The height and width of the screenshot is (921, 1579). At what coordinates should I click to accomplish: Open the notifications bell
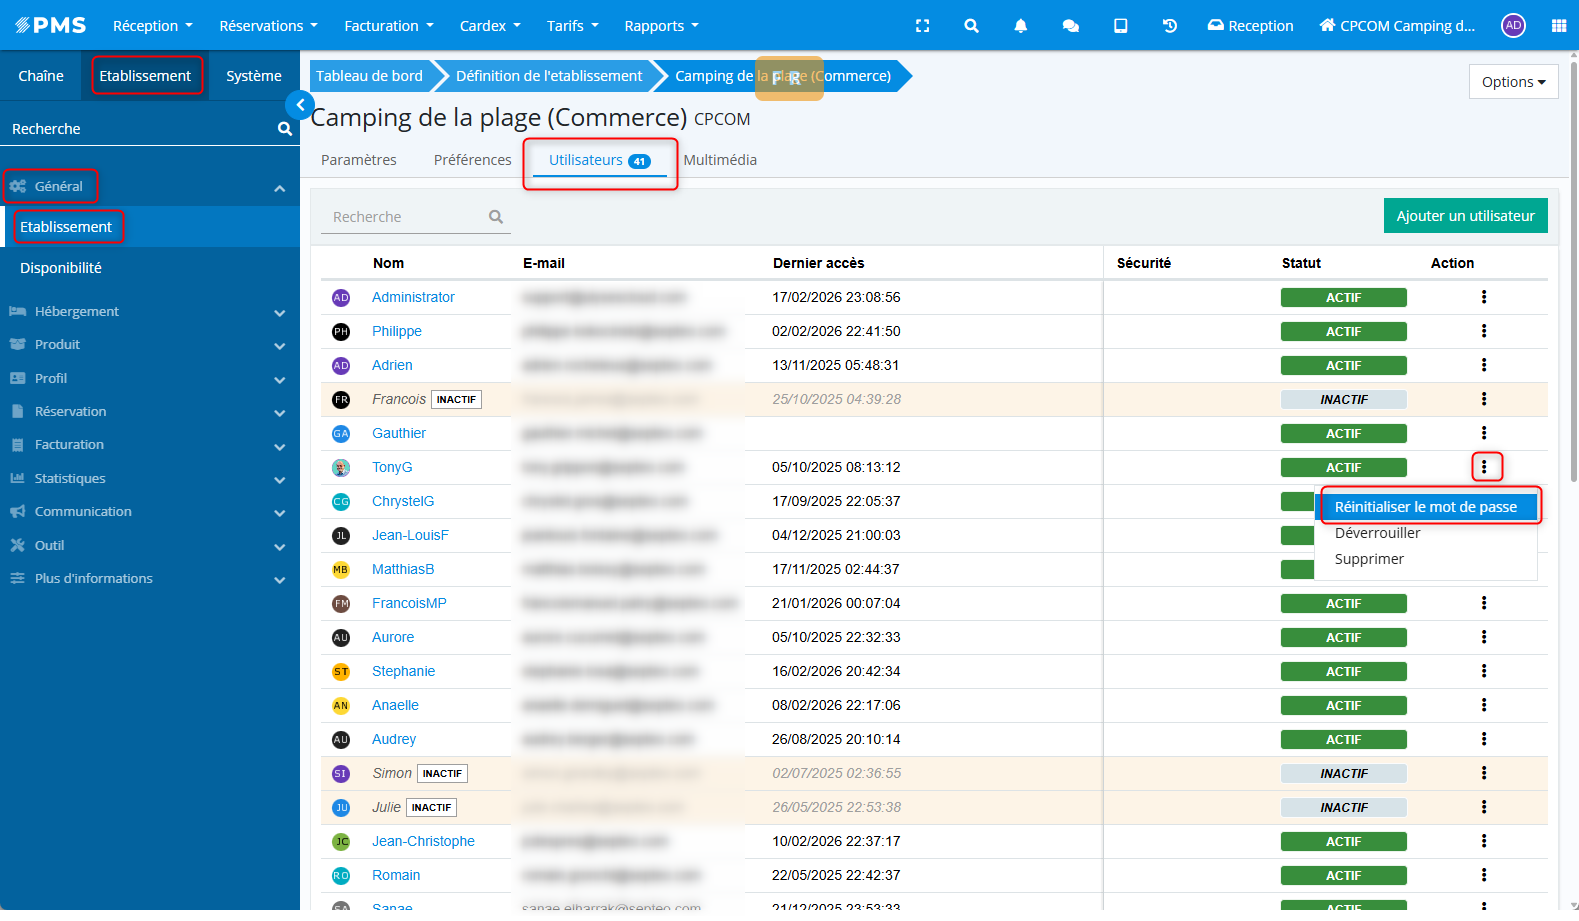pyautogui.click(x=1020, y=26)
